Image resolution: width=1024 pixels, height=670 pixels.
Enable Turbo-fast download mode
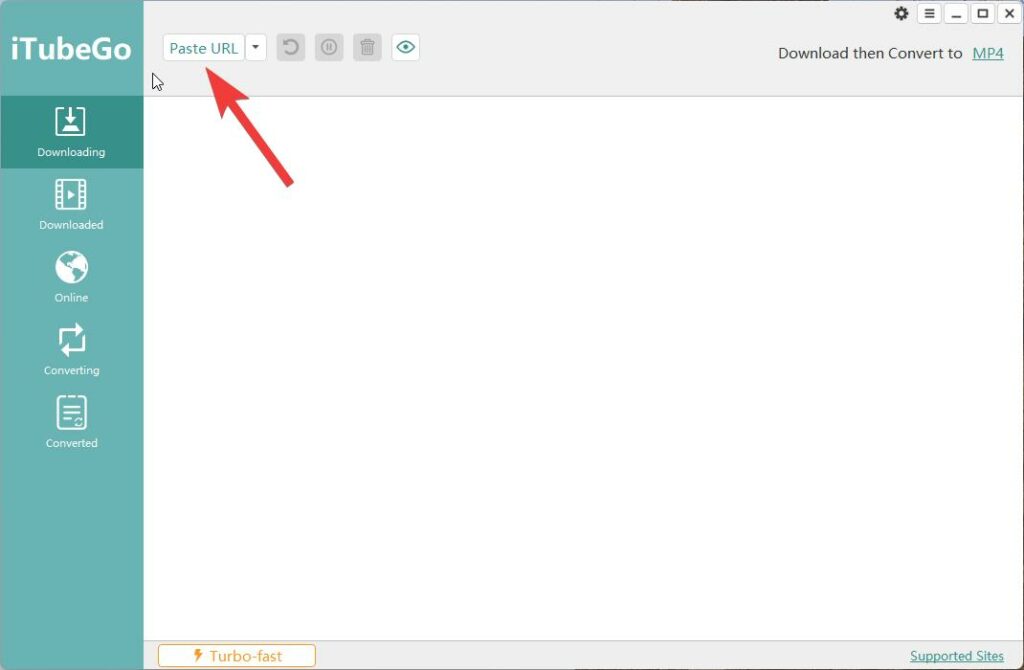click(x=237, y=654)
